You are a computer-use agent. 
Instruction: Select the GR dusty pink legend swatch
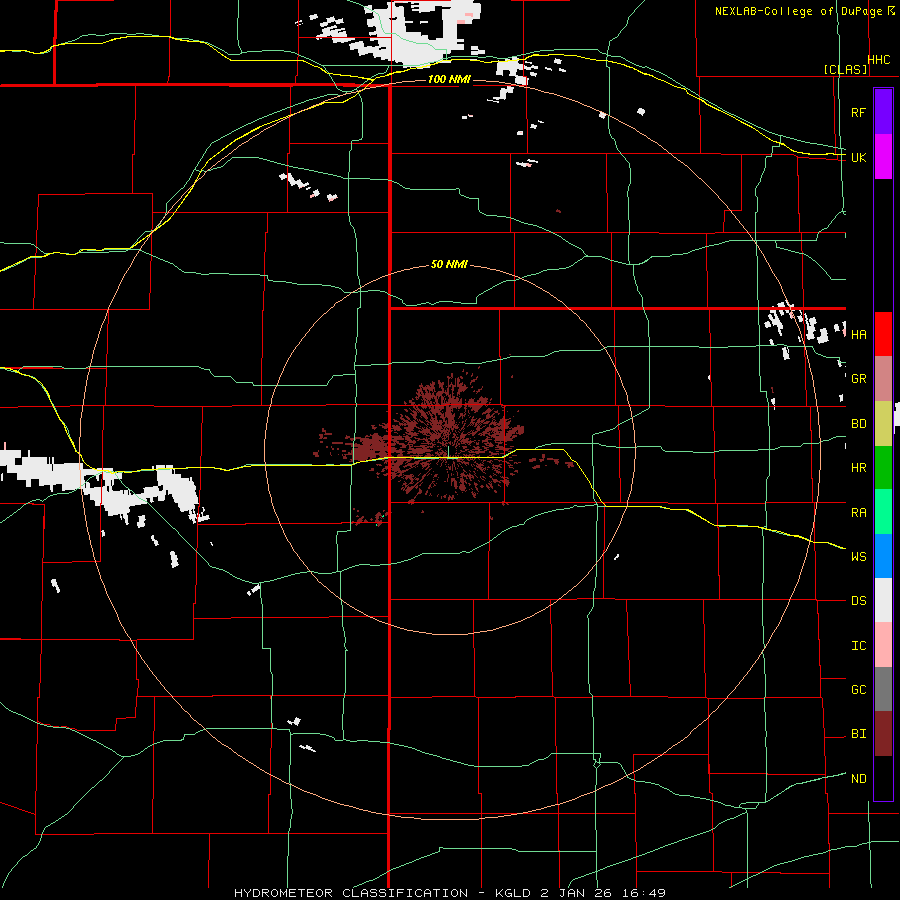coord(883,378)
